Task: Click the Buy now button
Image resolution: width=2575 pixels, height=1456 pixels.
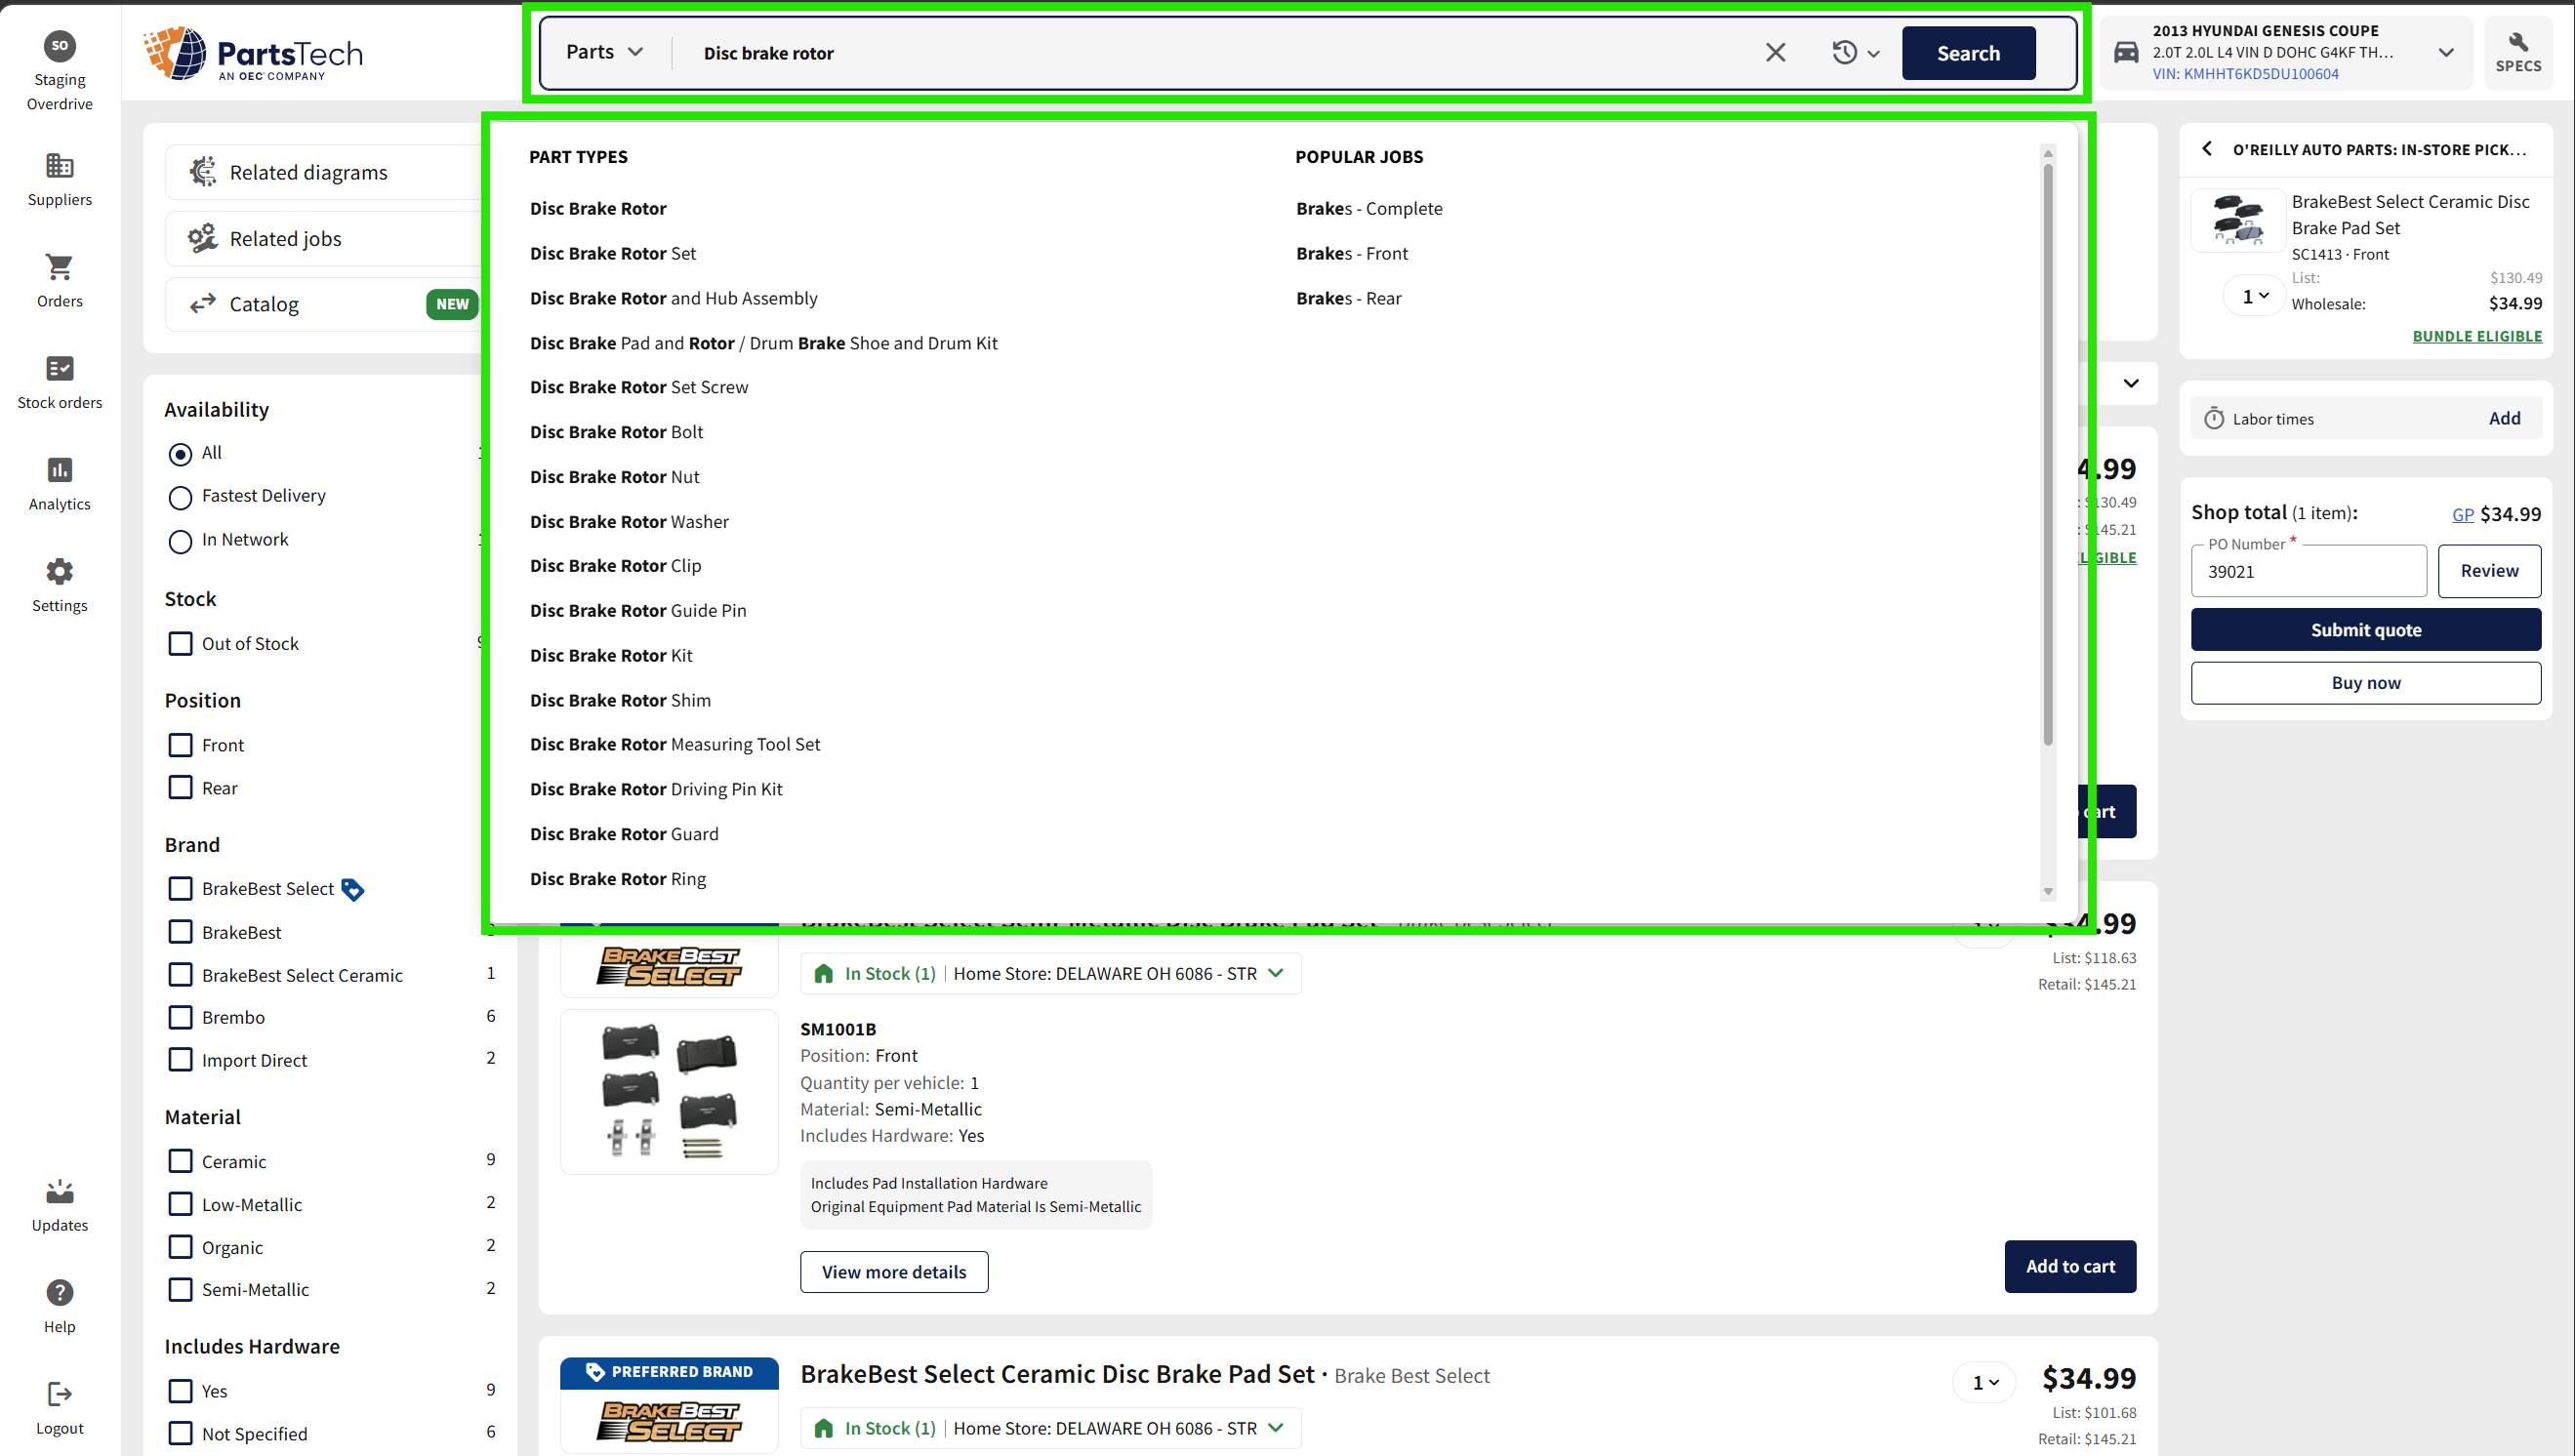Action: (x=2365, y=683)
